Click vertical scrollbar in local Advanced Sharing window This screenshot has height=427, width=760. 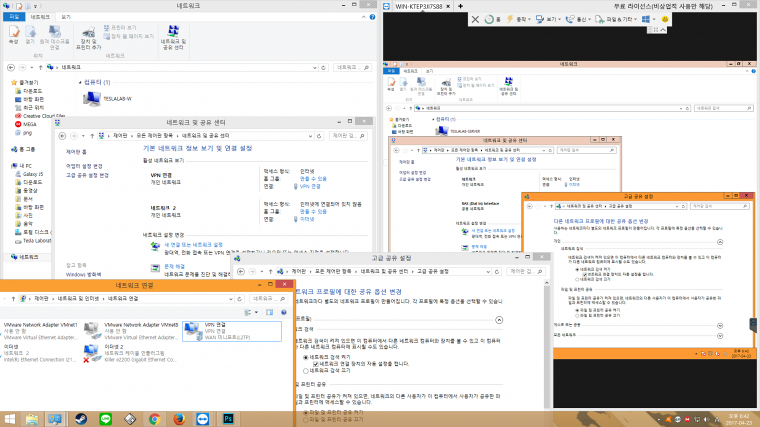tap(547, 344)
